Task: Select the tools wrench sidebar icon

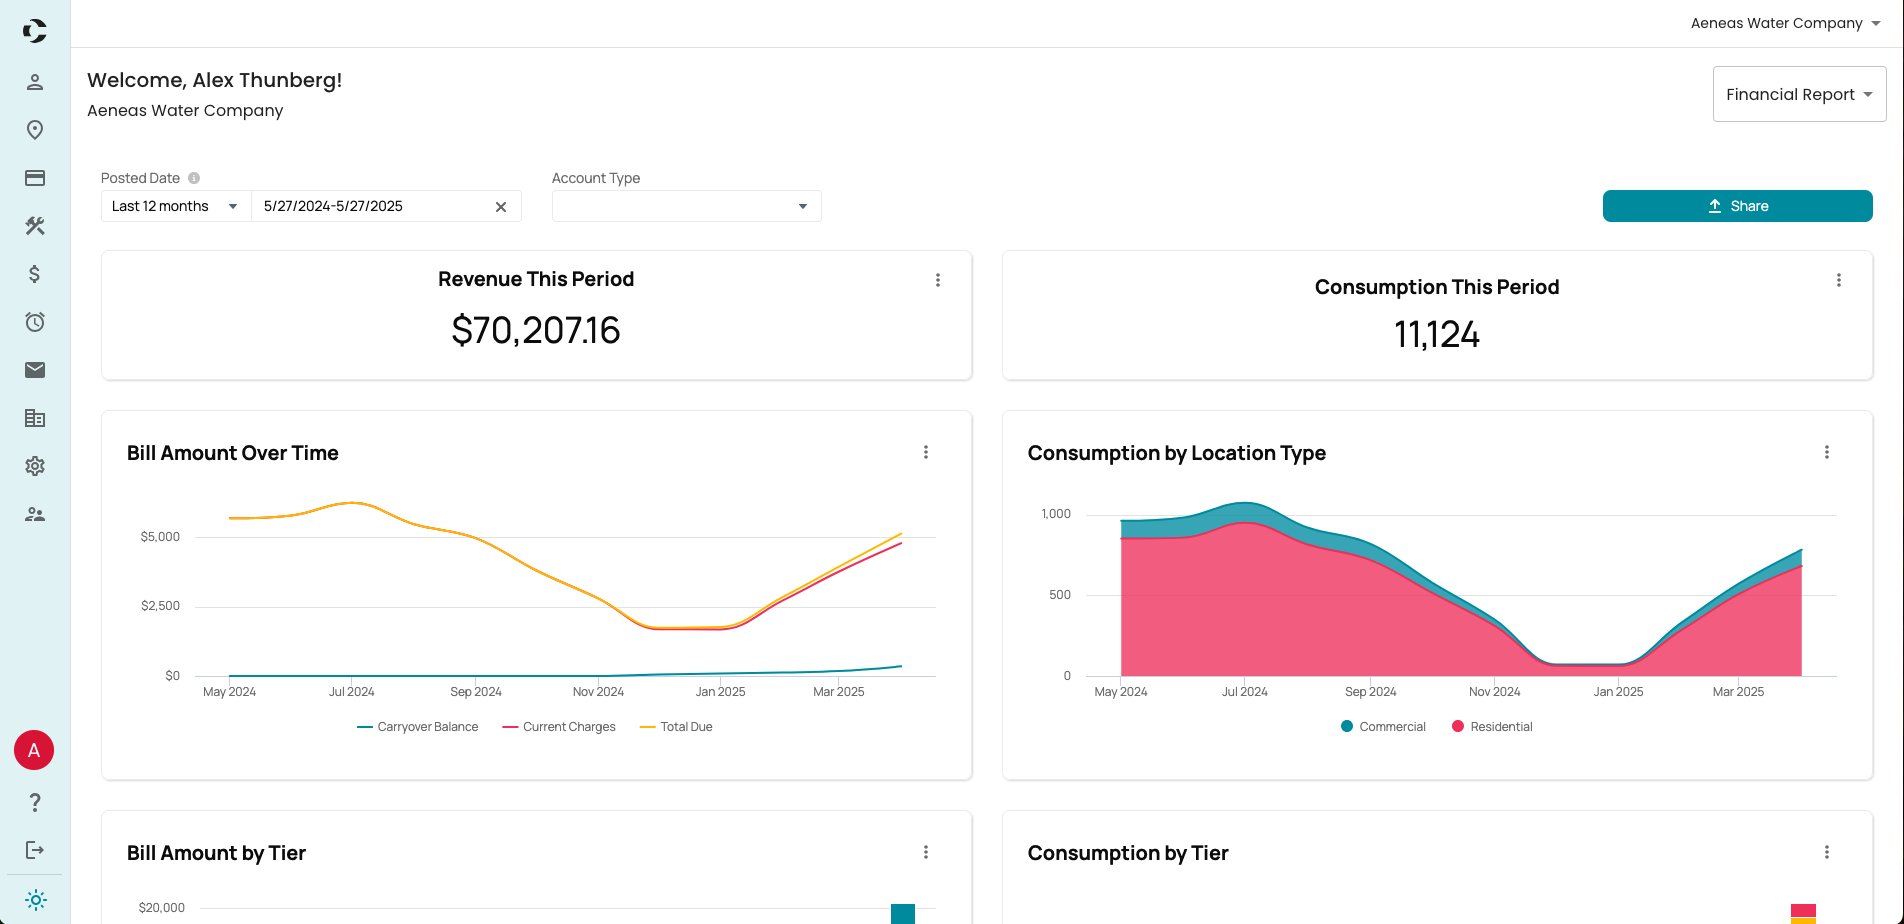Action: [x=35, y=226]
